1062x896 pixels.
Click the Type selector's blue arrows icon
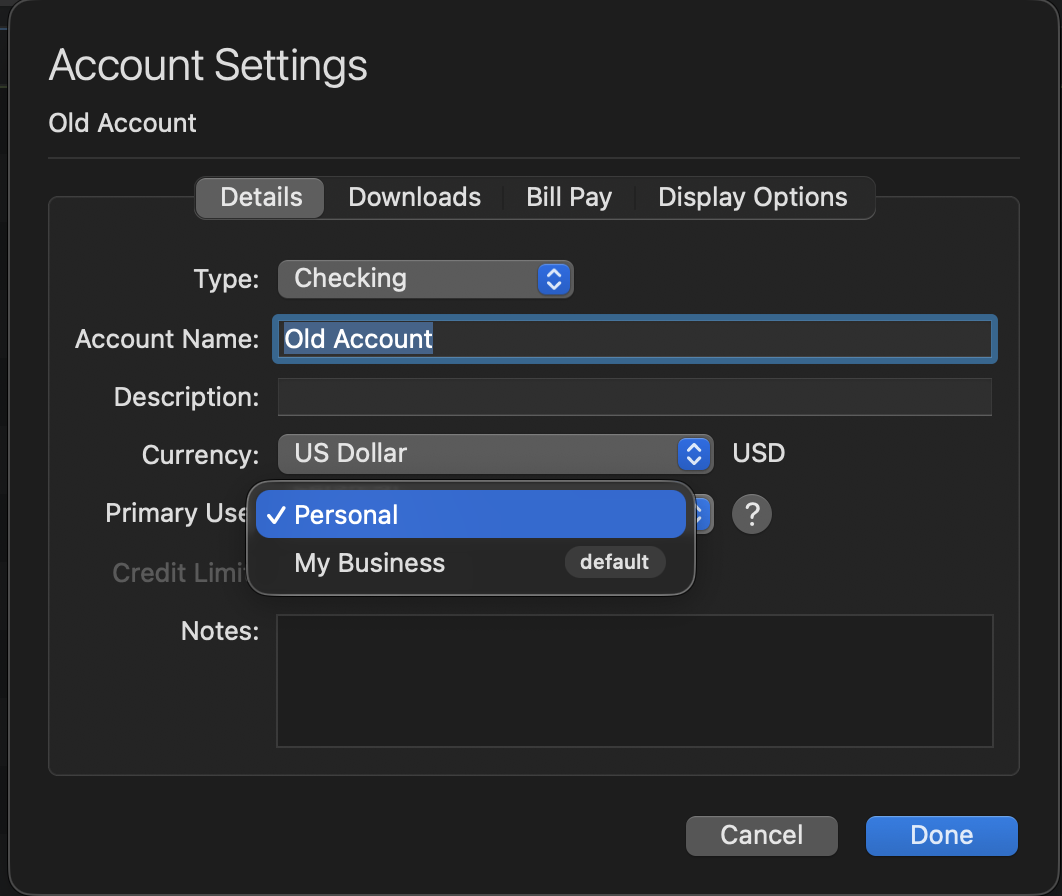pos(554,278)
